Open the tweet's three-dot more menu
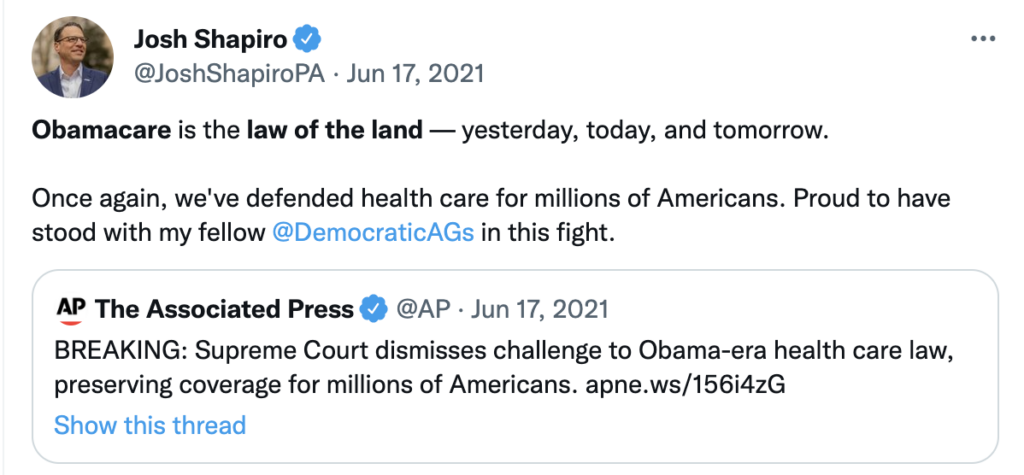Image resolution: width=1024 pixels, height=475 pixels. (984, 38)
